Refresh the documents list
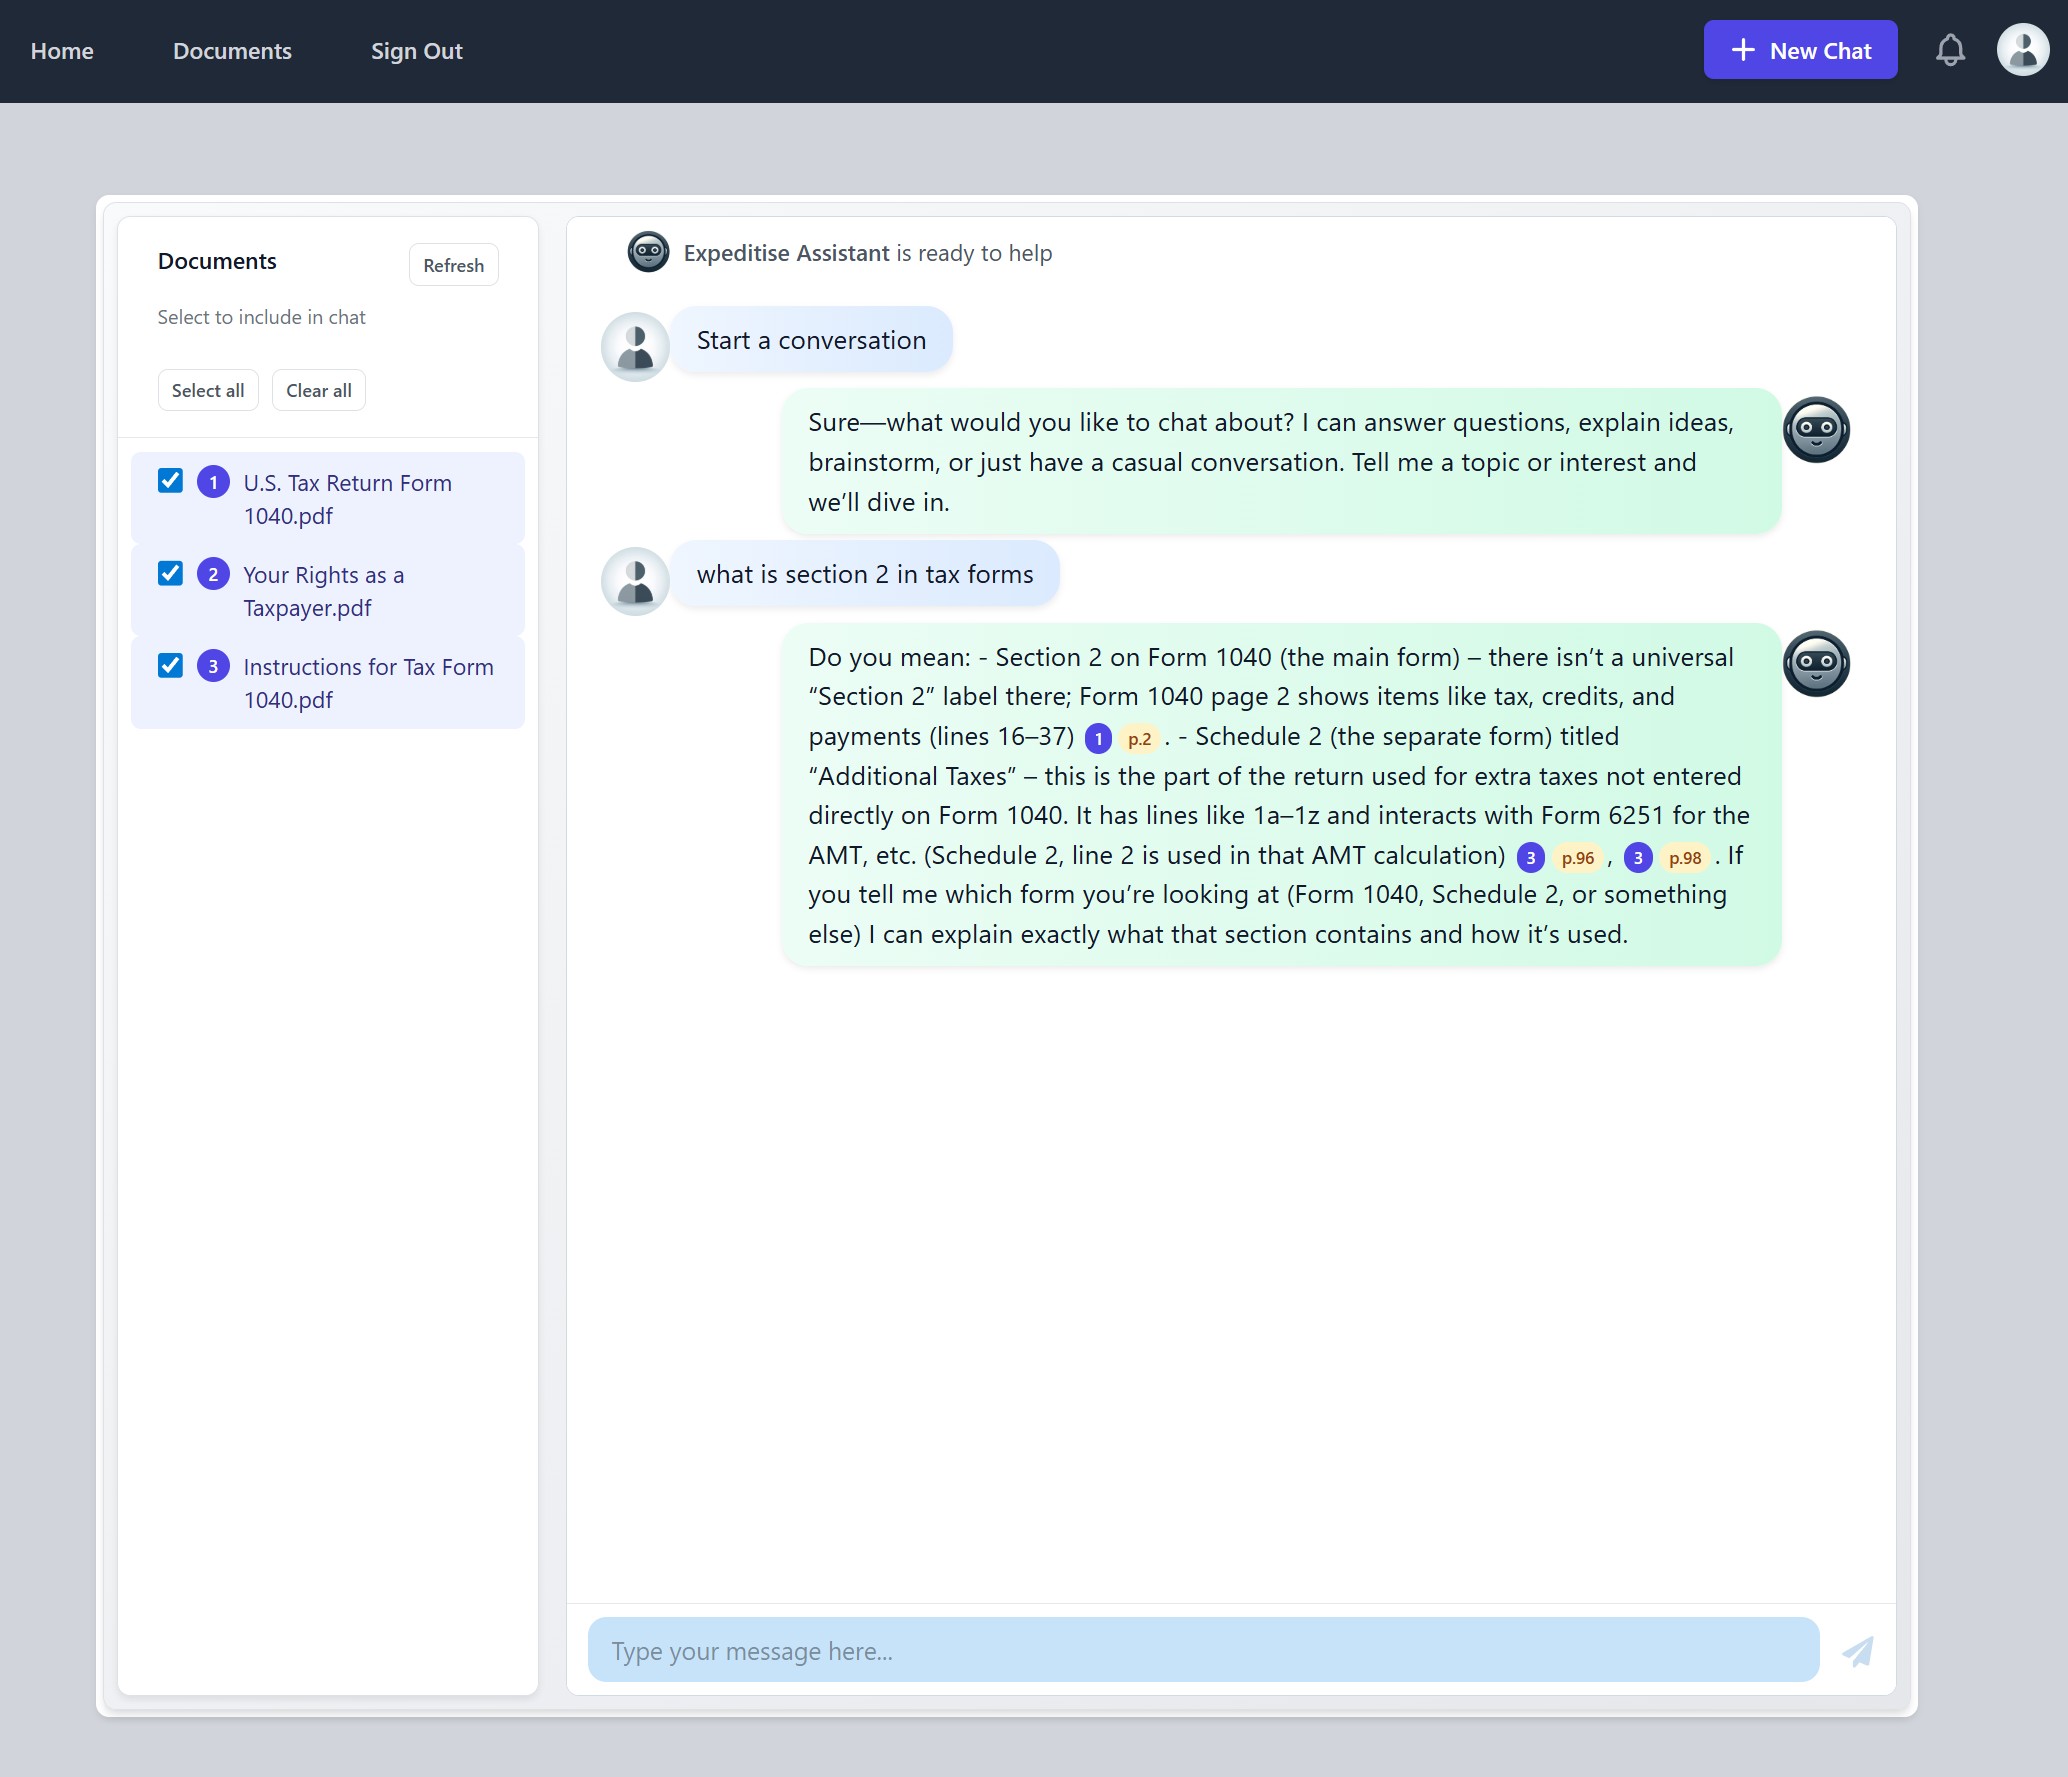 (452, 264)
